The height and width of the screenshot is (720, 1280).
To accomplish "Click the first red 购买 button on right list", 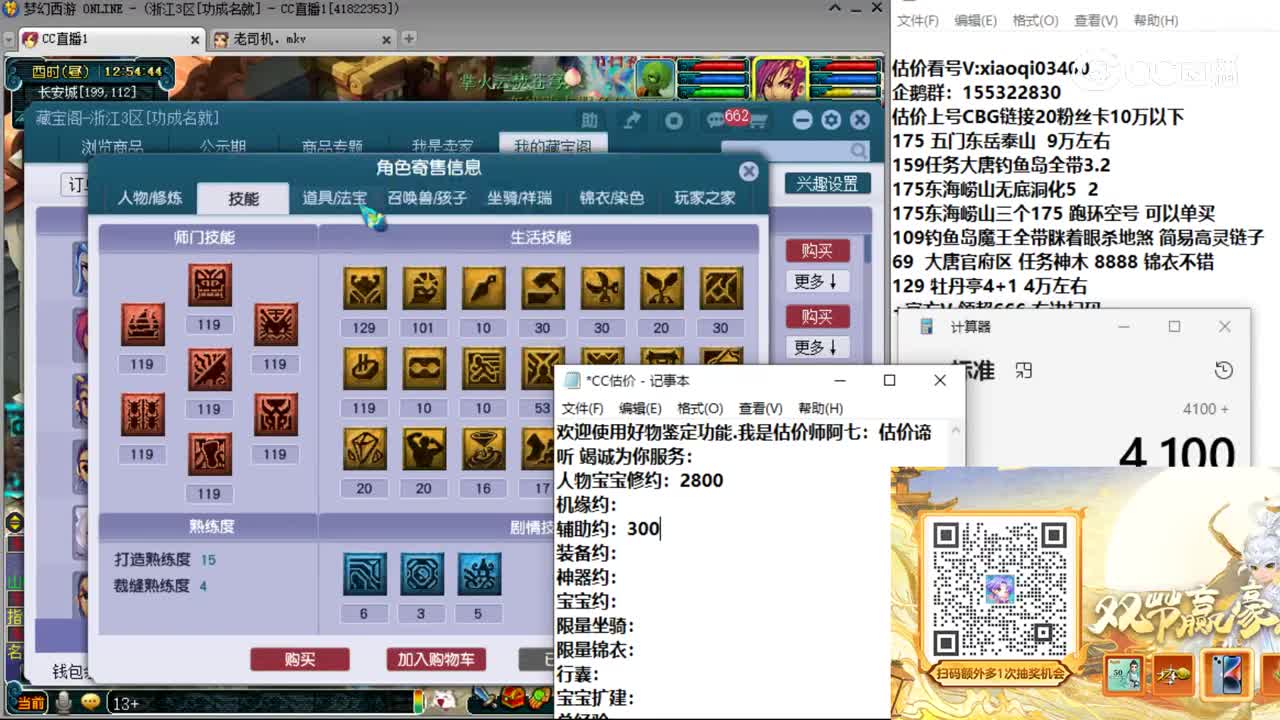I will [817, 251].
